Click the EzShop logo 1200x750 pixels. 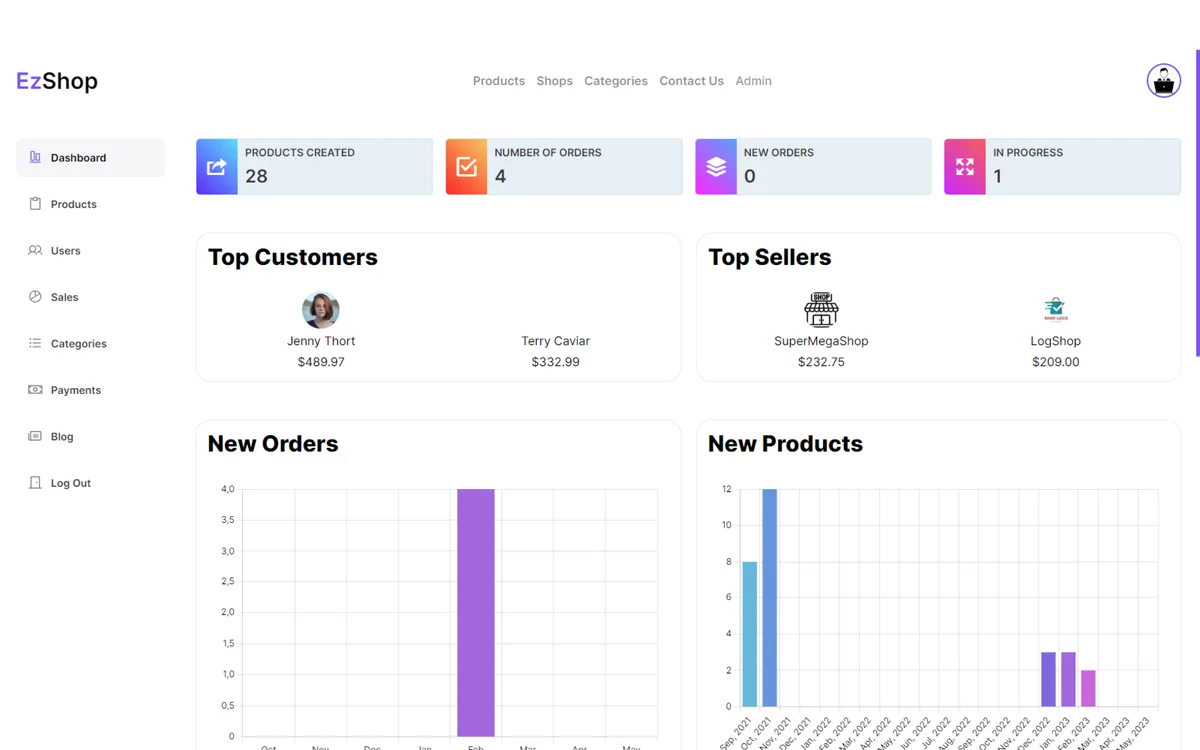pos(57,81)
